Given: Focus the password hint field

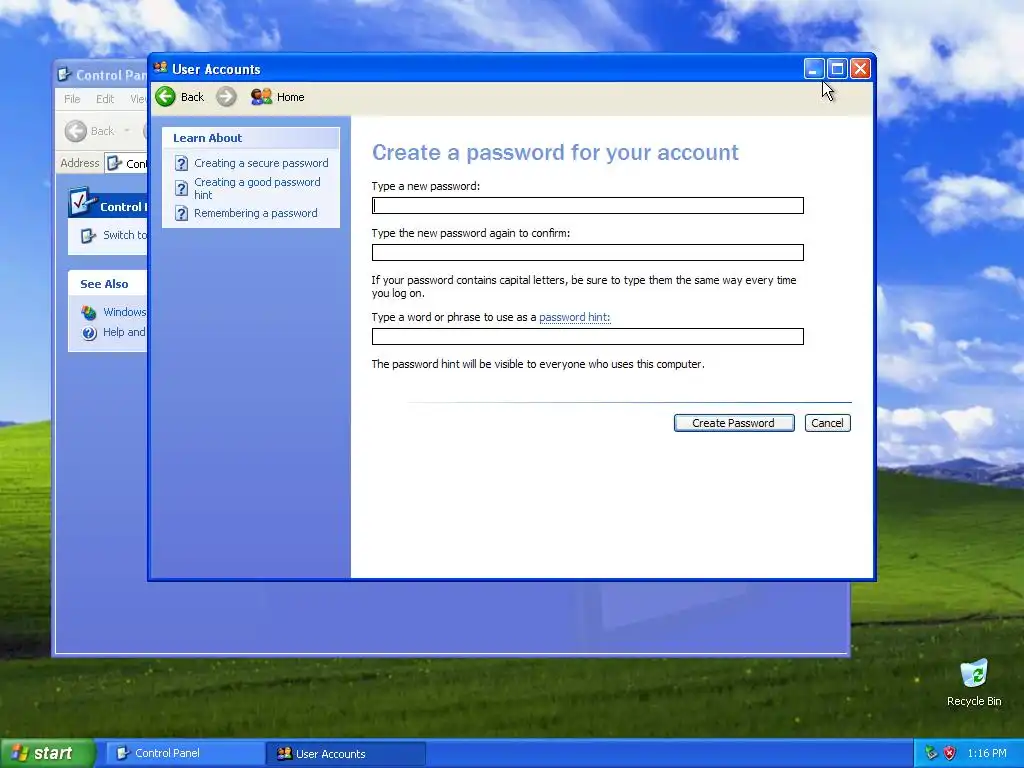Looking at the screenshot, I should click(588, 336).
